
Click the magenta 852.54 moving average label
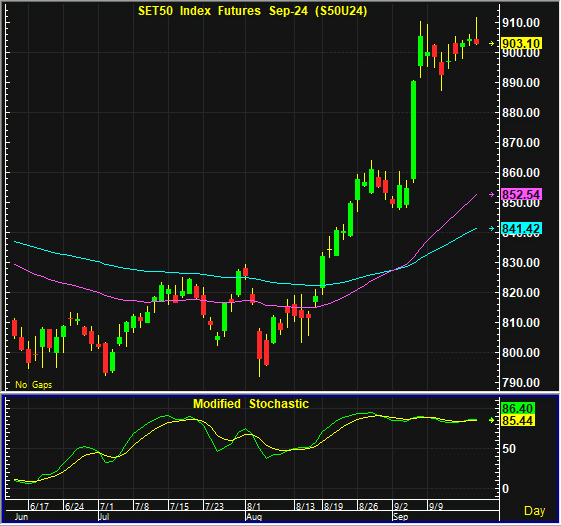[x=521, y=194]
